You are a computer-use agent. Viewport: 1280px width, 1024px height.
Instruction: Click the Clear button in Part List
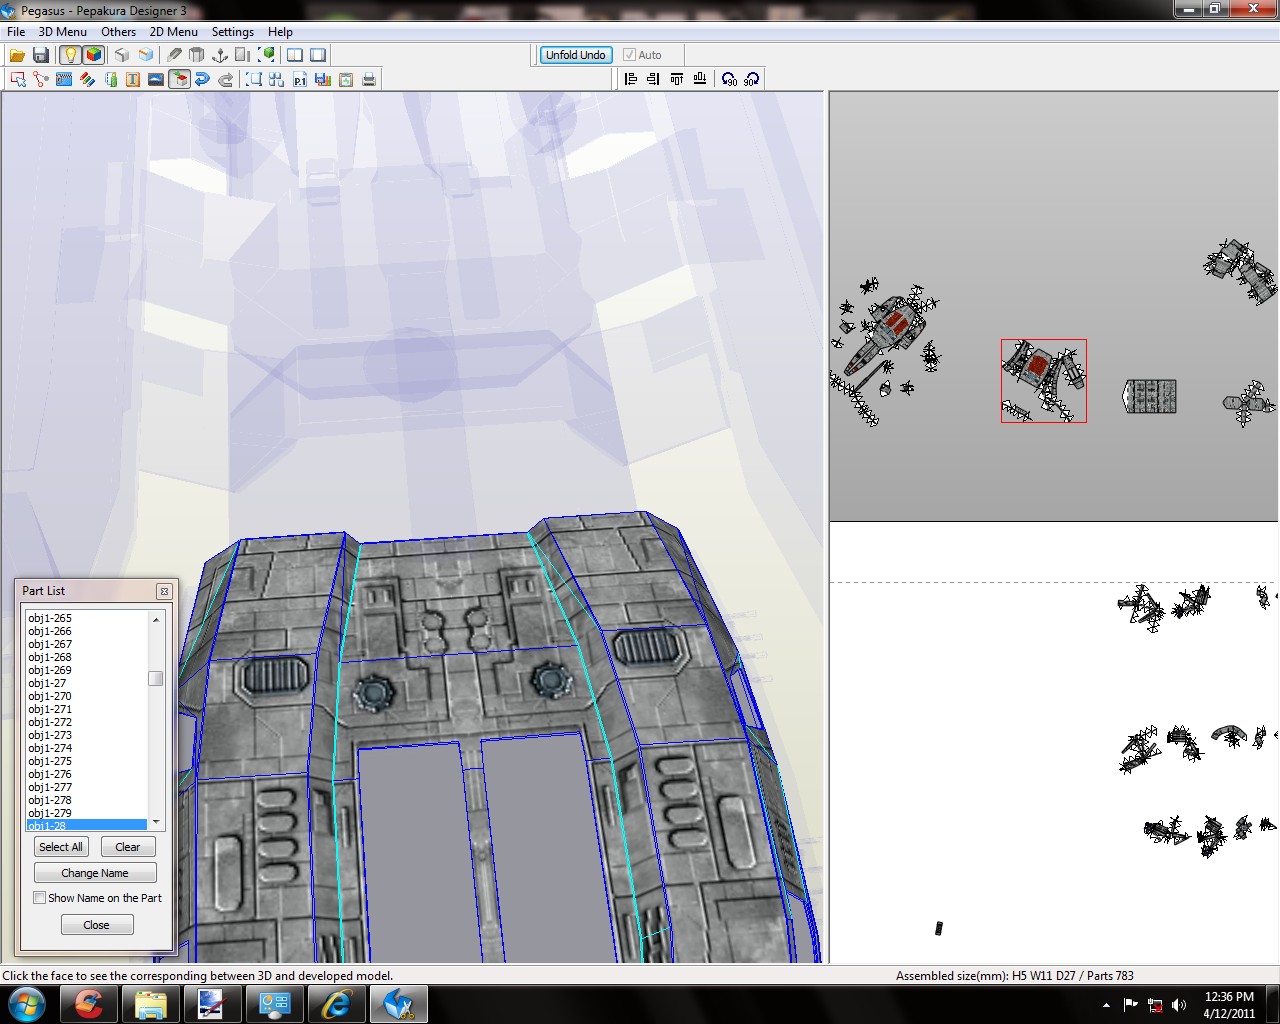(128, 847)
